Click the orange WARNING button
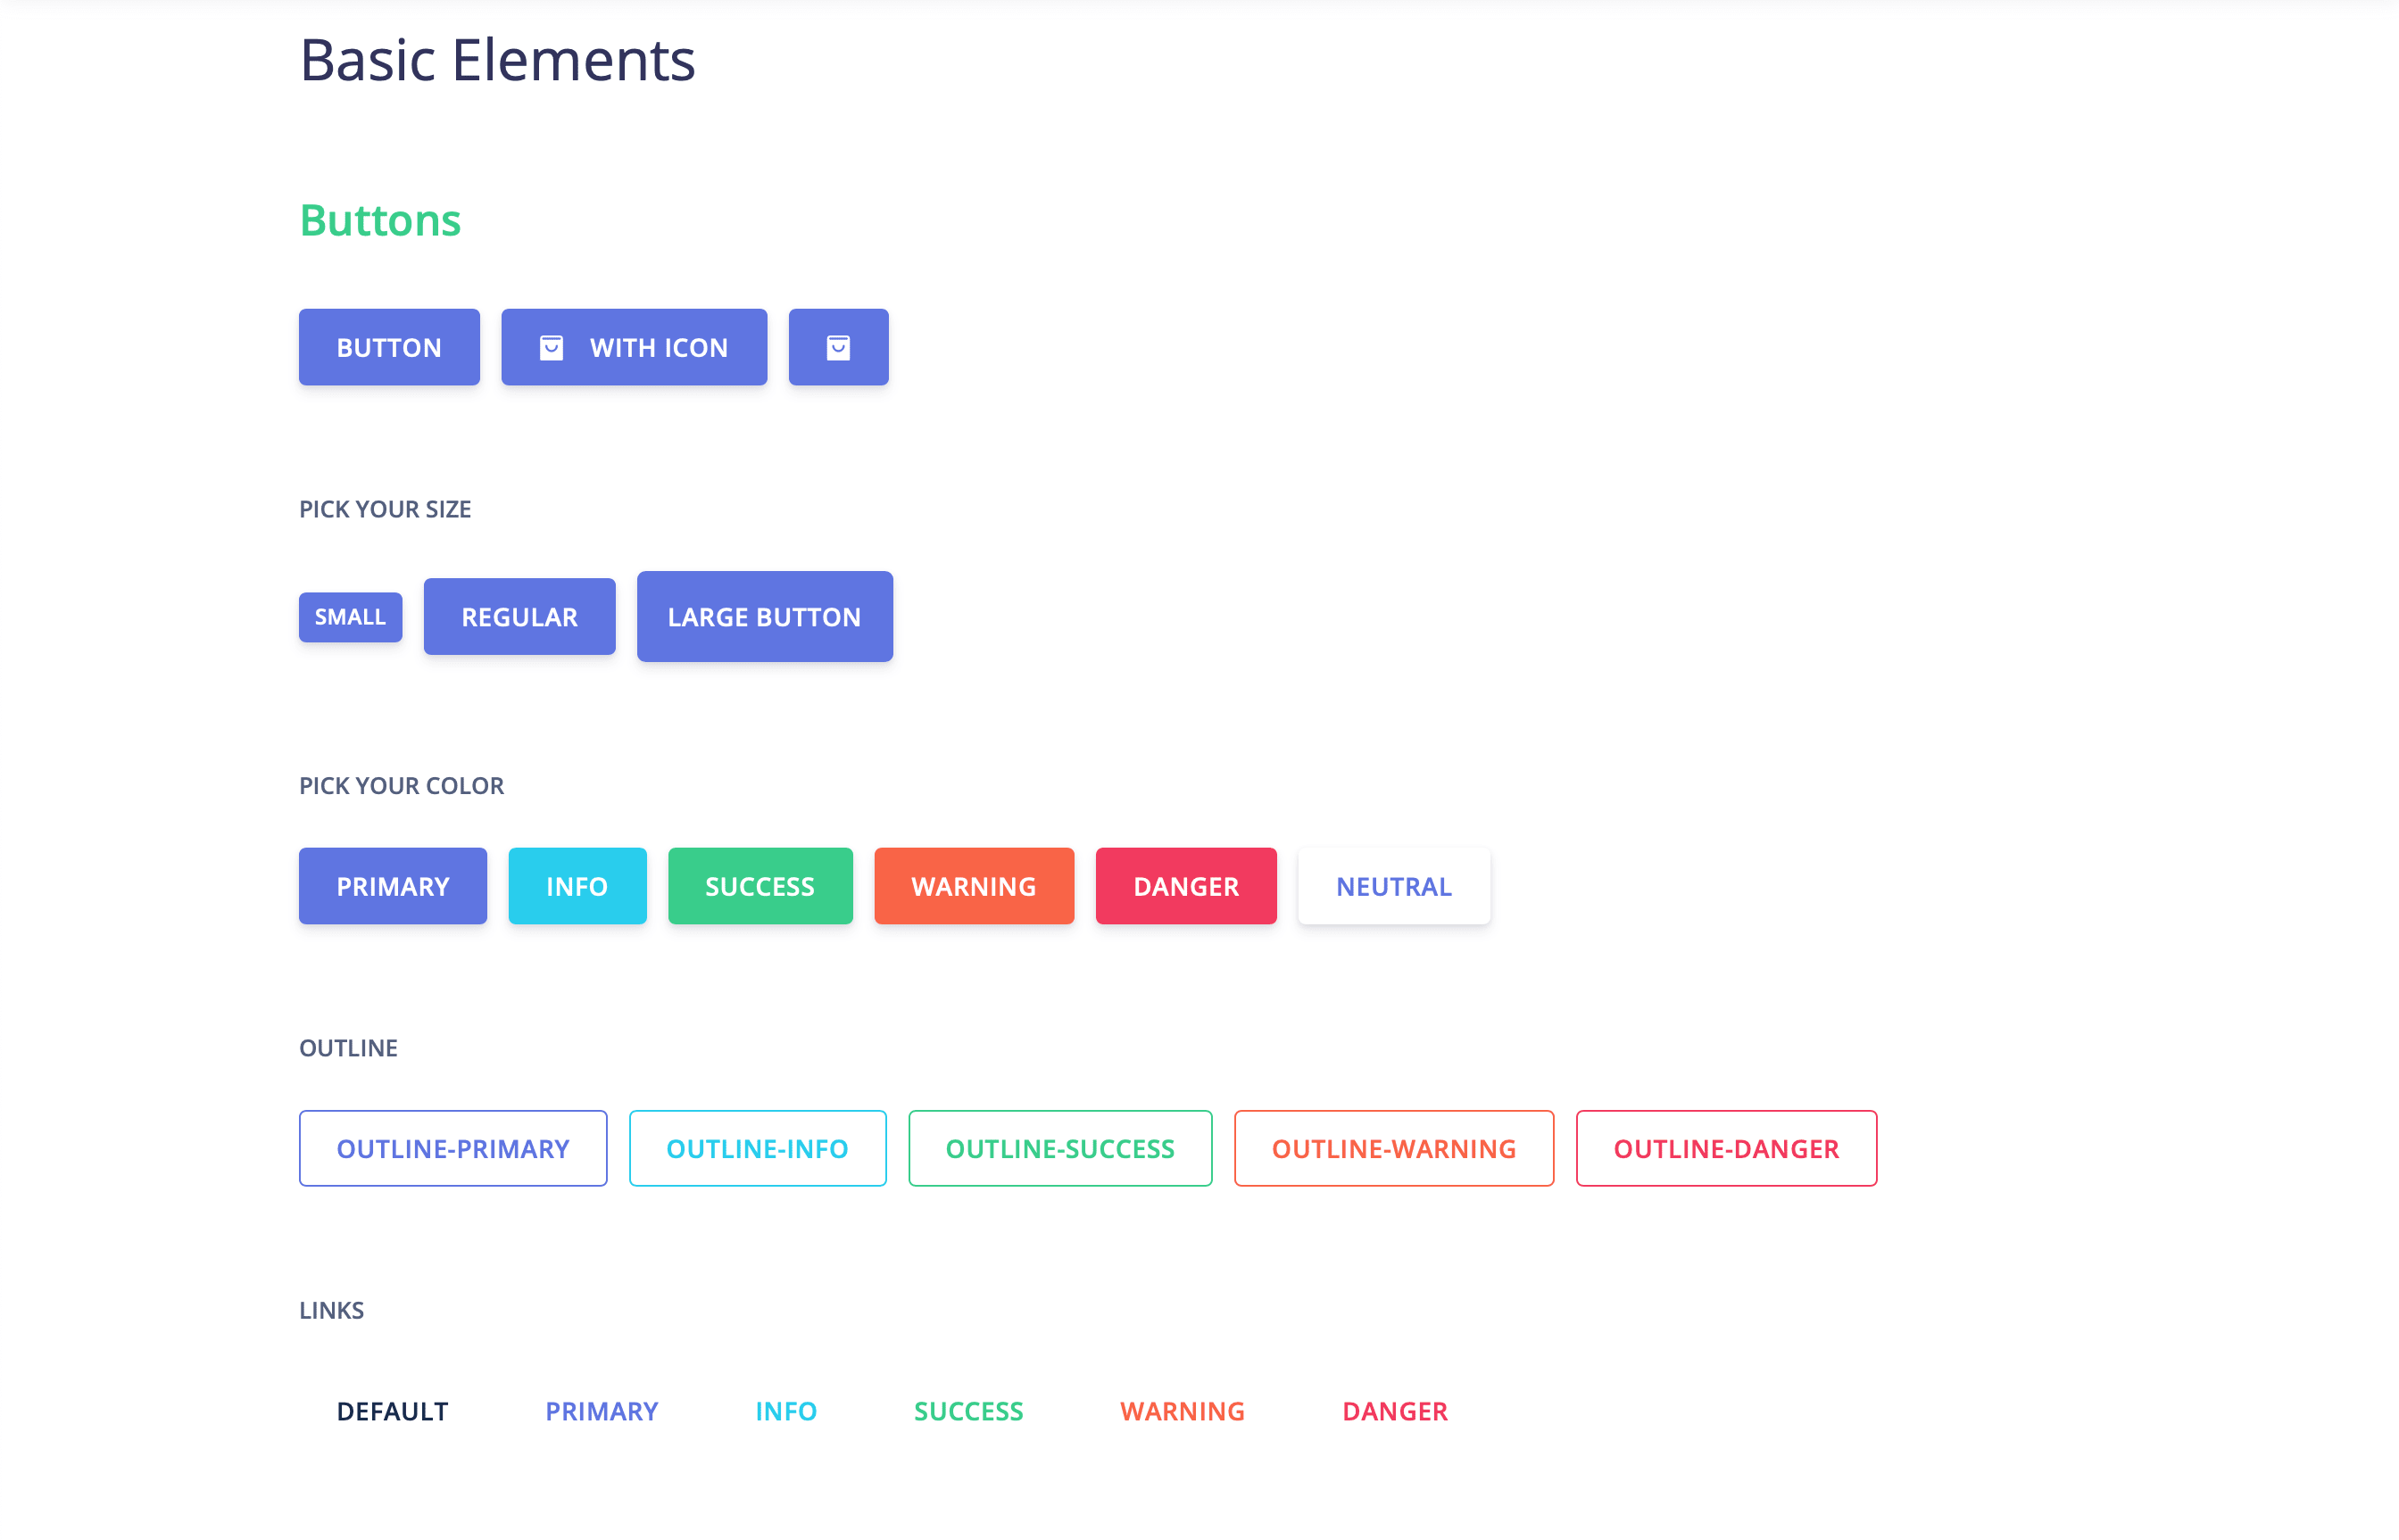Image resolution: width=2399 pixels, height=1540 pixels. click(x=973, y=886)
